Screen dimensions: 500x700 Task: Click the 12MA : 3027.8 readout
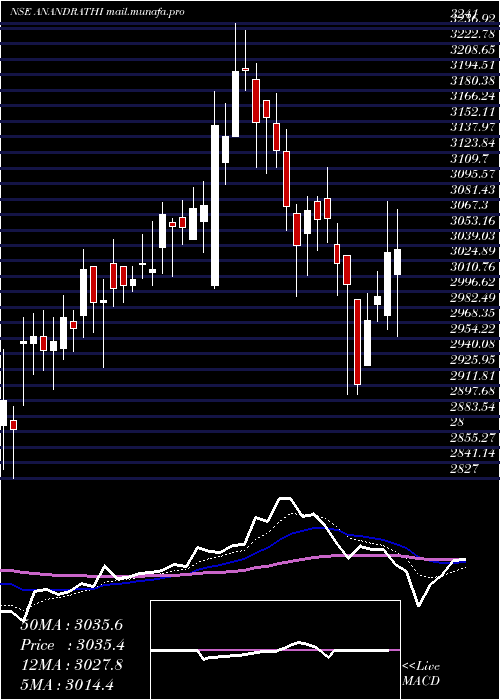[x=71, y=665]
